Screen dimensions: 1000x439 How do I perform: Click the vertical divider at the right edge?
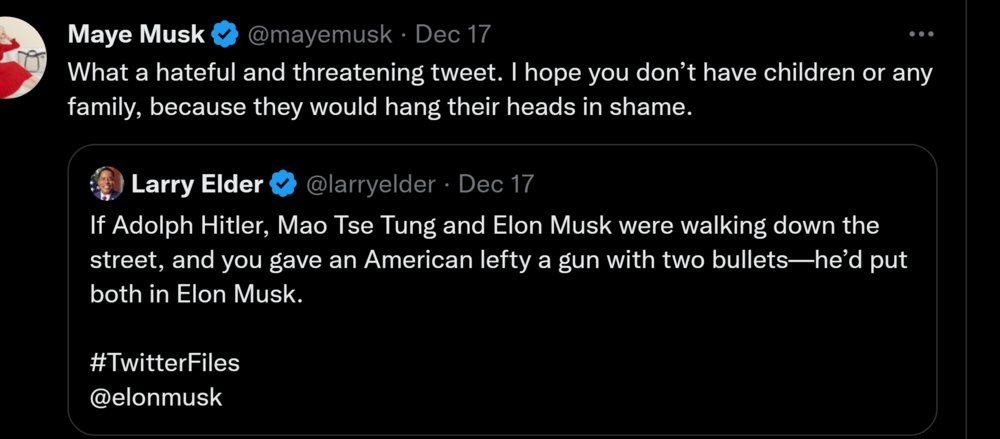click(967, 220)
